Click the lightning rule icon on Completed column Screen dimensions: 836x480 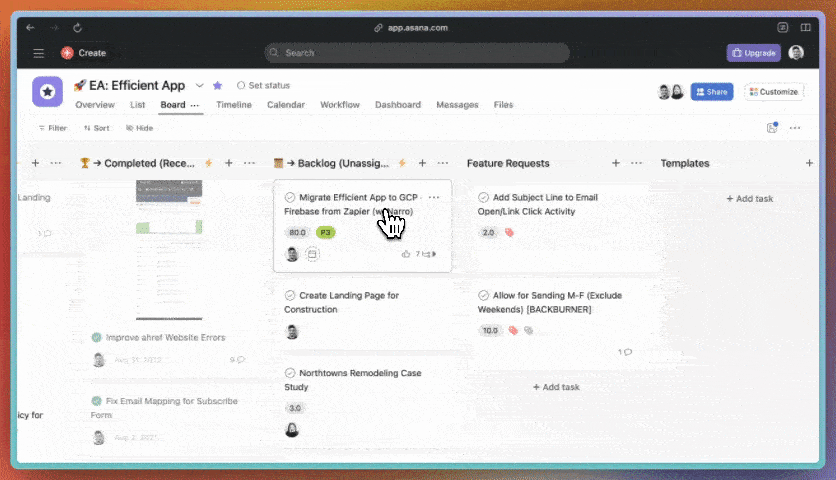pyautogui.click(x=209, y=163)
